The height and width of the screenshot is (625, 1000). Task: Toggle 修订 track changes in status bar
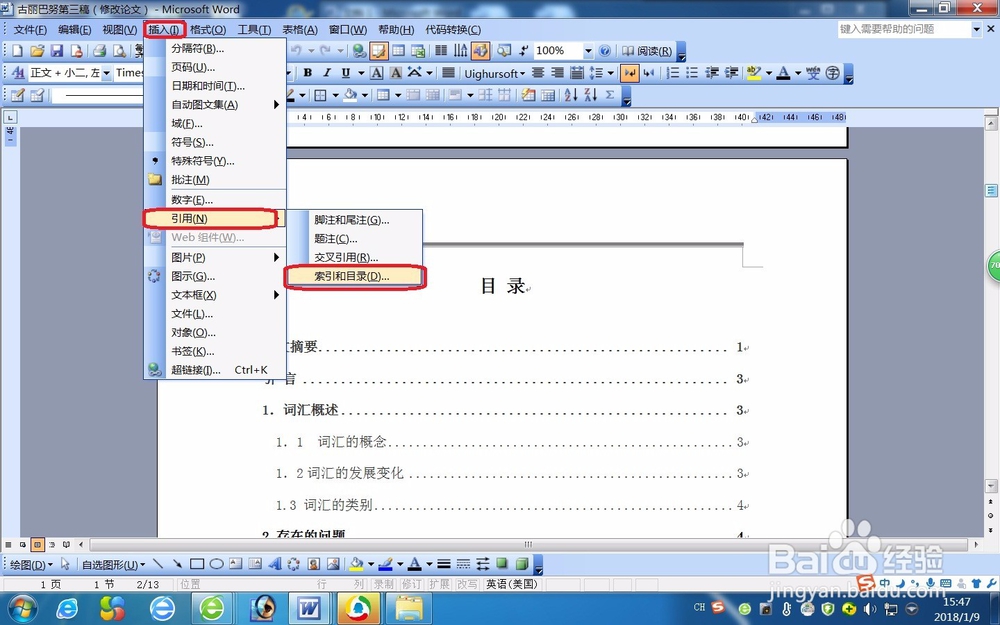pyautogui.click(x=411, y=584)
